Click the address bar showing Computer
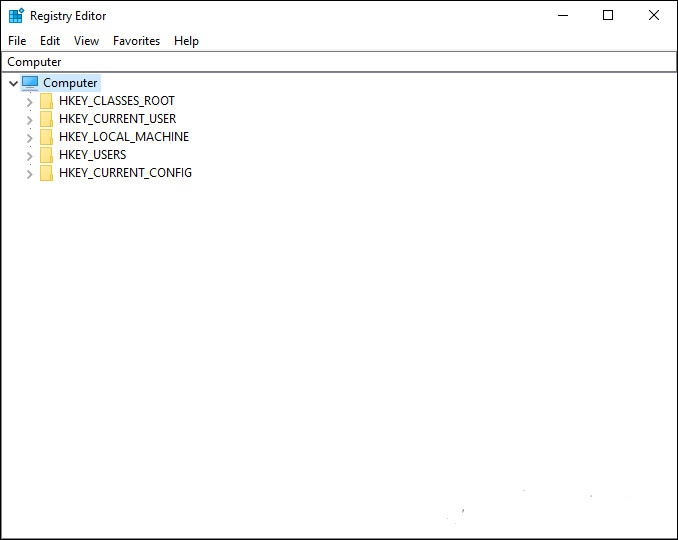The width and height of the screenshot is (678, 540). pos(339,62)
